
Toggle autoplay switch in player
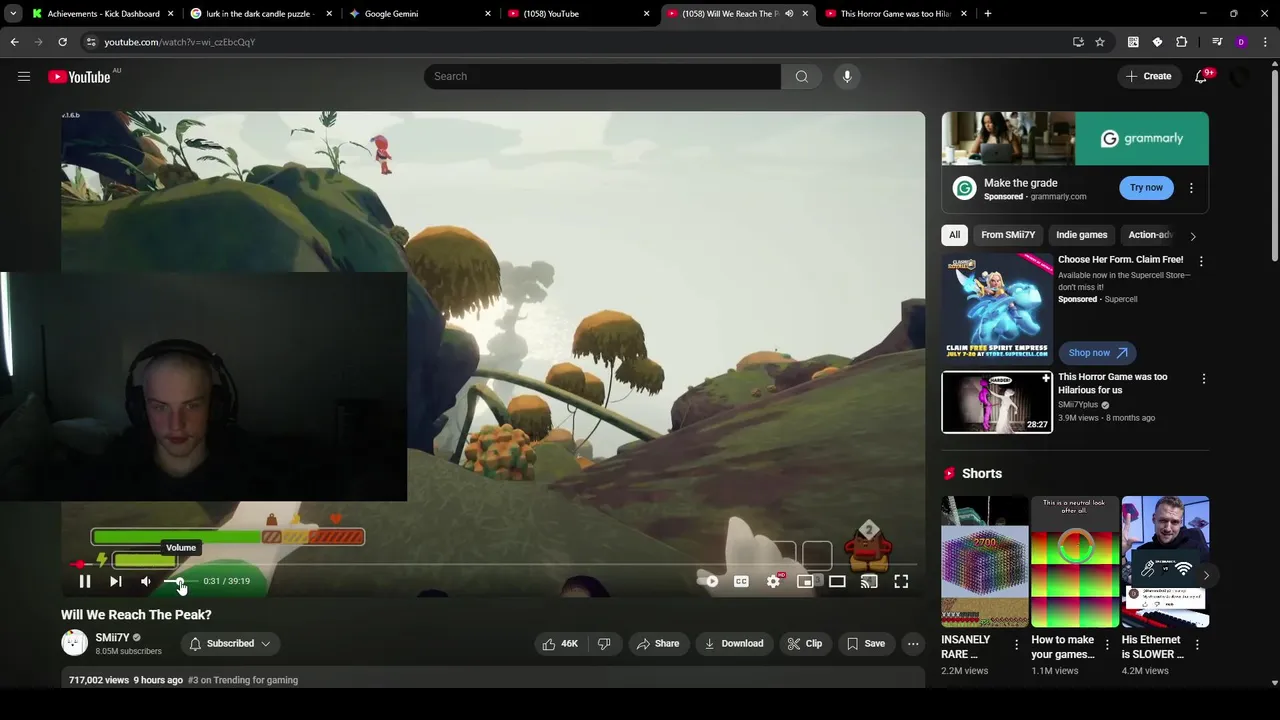pyautogui.click(x=711, y=581)
